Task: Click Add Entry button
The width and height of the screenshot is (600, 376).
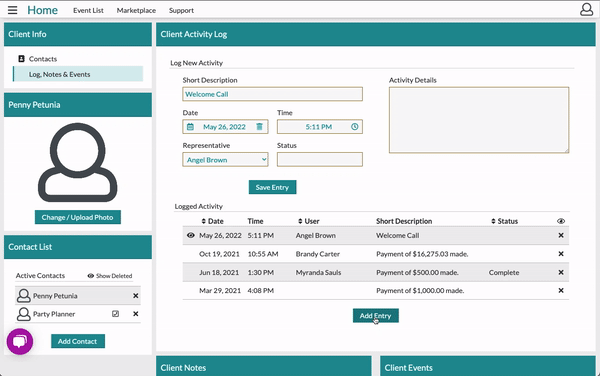Action: coord(376,316)
